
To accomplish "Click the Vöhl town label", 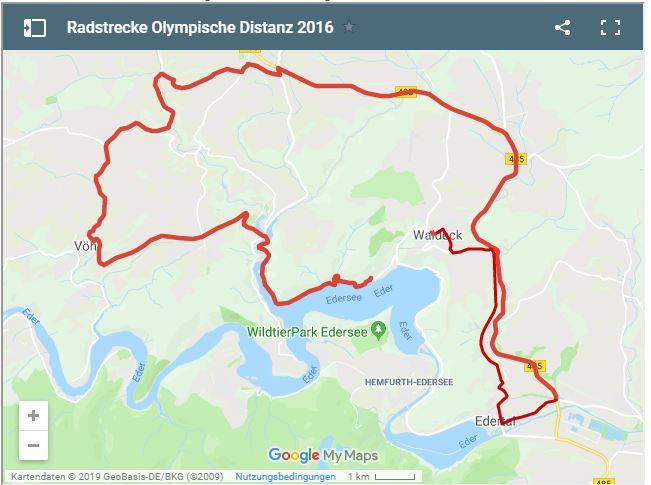I will point(85,246).
